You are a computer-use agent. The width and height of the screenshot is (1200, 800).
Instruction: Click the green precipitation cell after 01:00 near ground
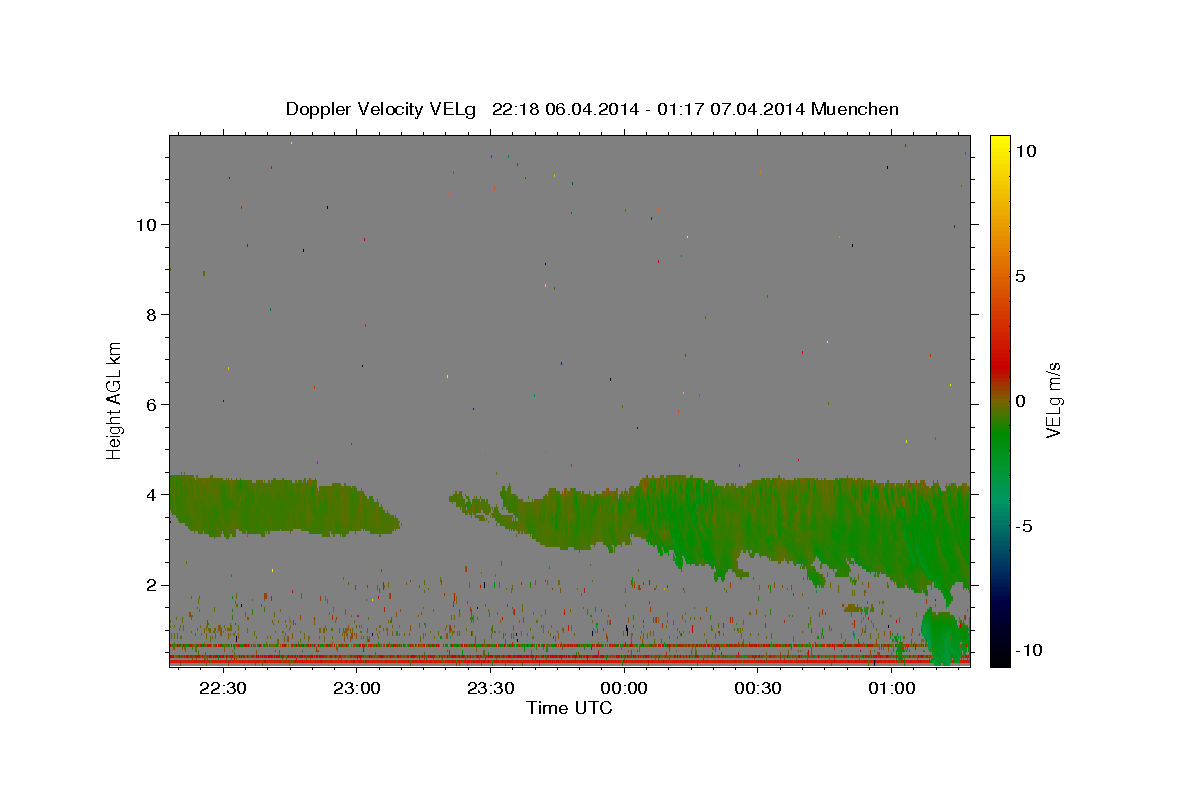coord(945,637)
